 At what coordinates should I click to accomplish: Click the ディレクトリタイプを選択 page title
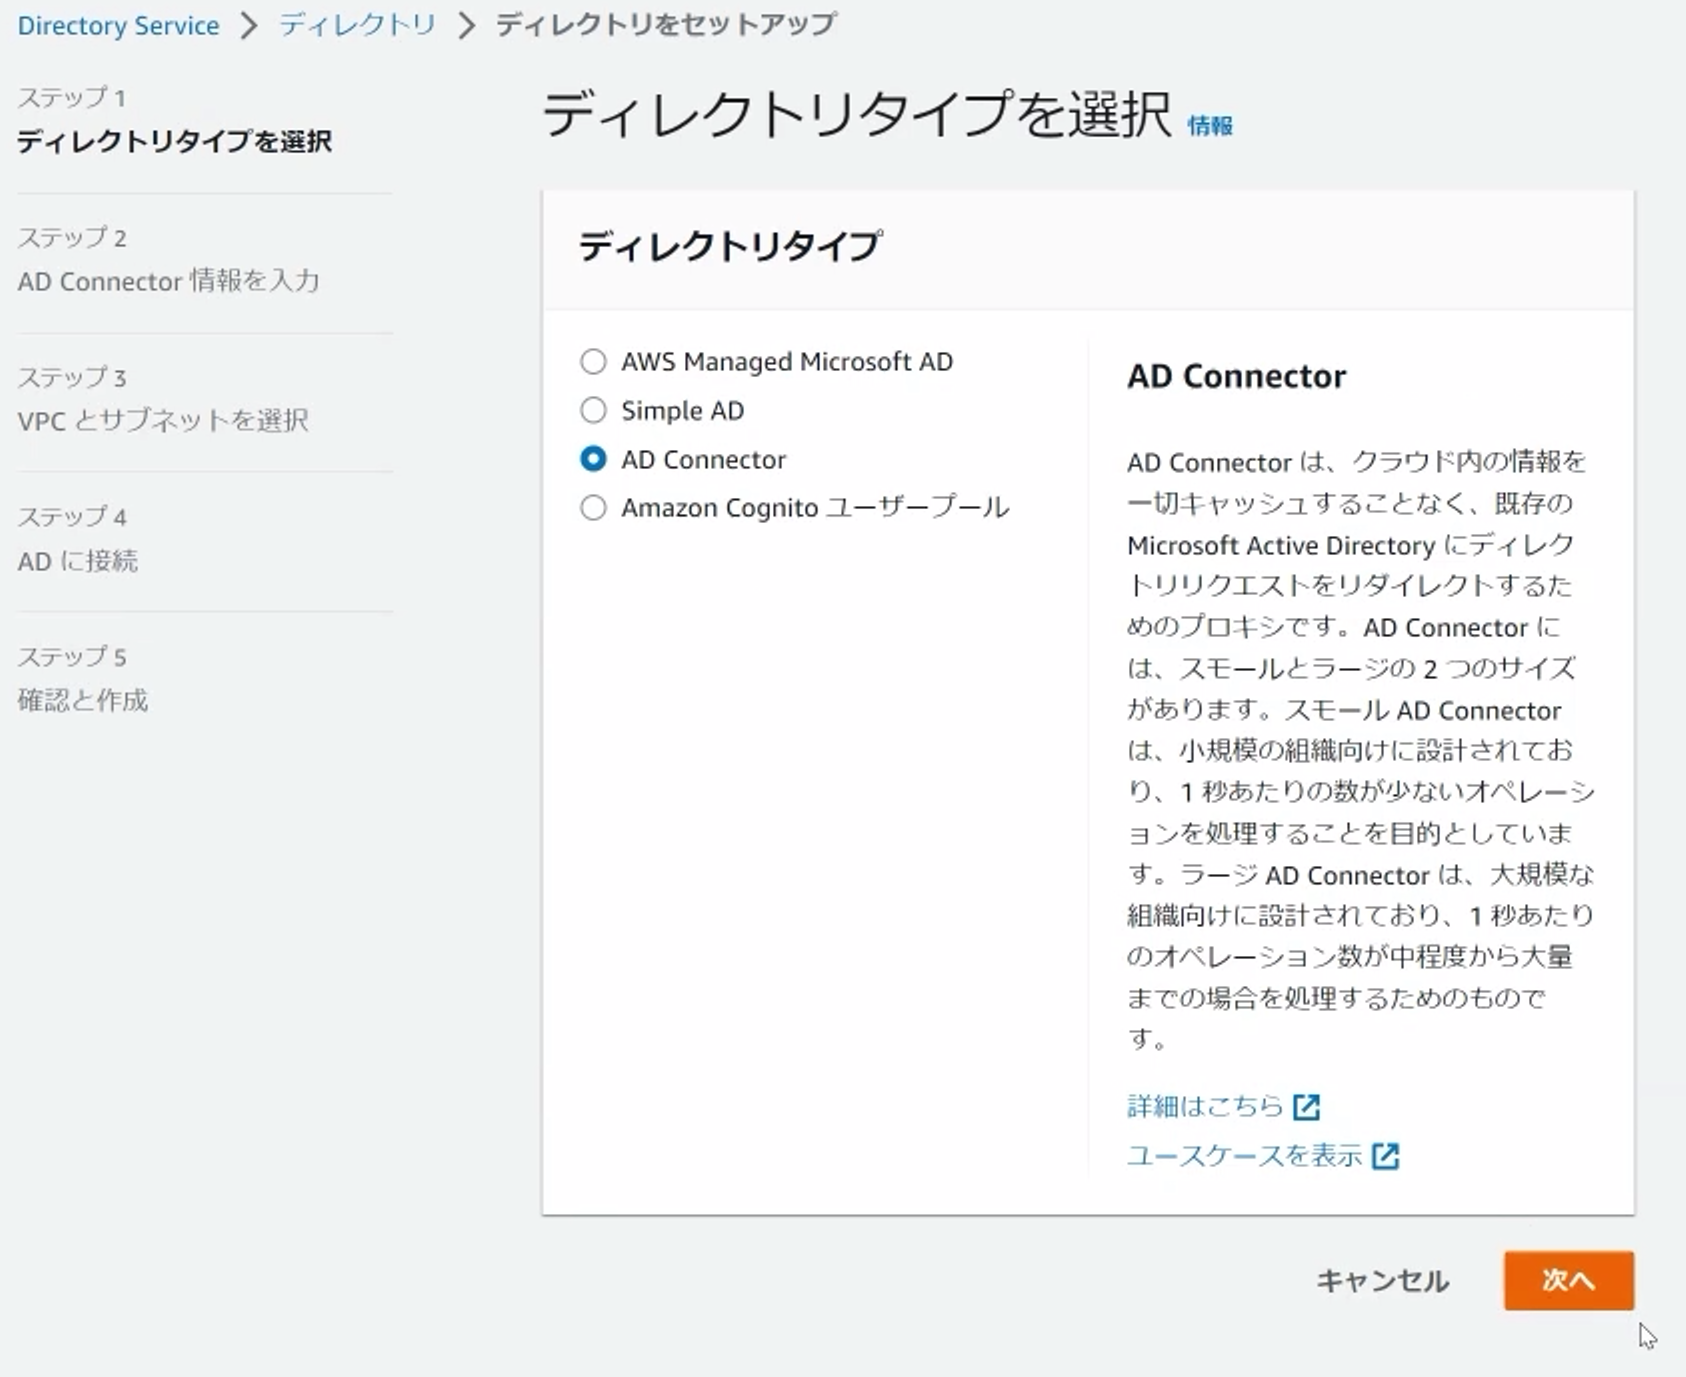pos(856,113)
